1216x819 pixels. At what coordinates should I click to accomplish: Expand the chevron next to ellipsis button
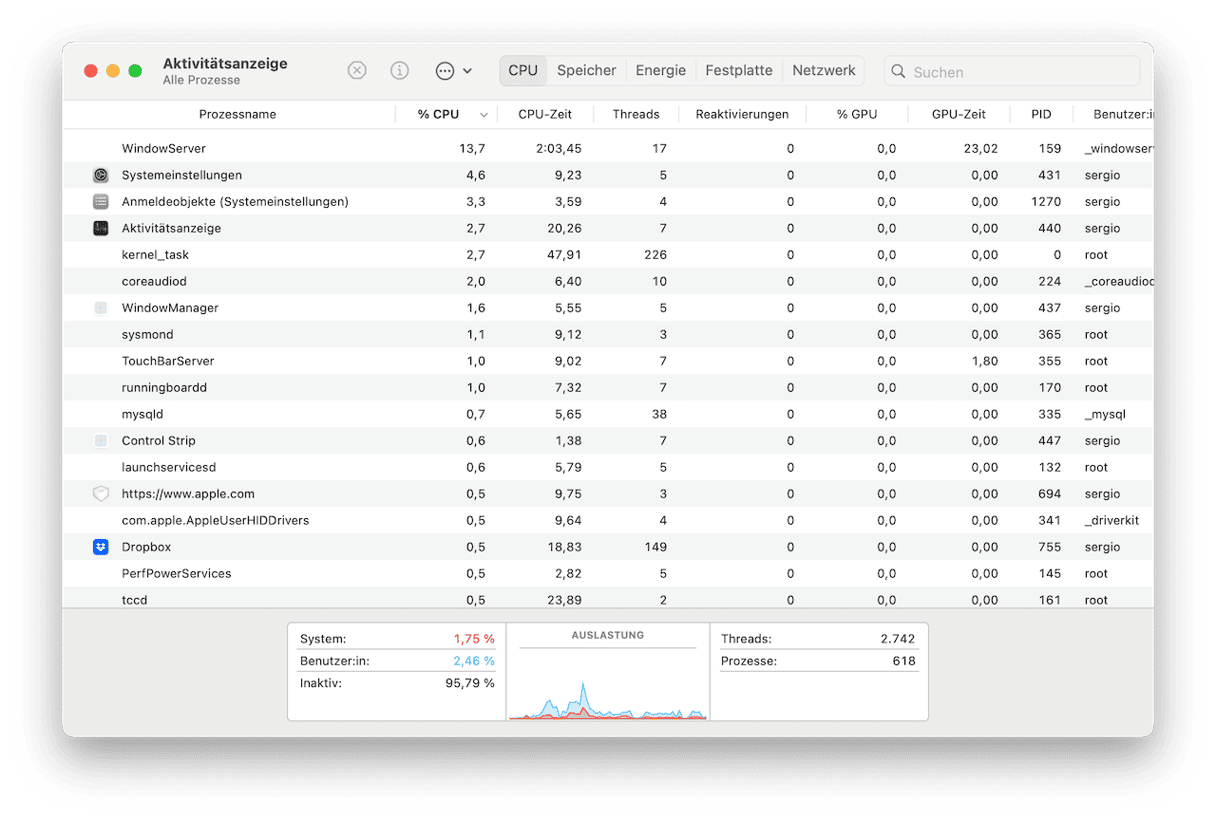467,71
